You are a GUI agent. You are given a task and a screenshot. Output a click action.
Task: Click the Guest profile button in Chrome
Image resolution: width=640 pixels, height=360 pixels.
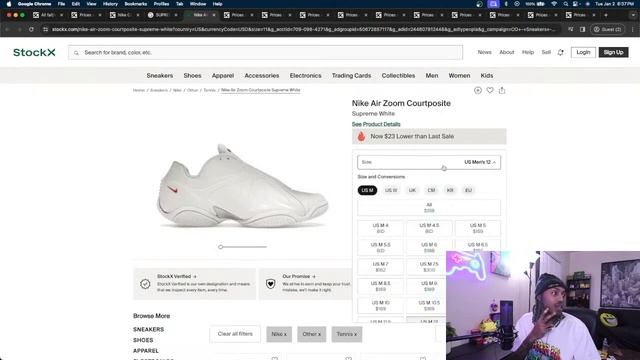coord(607,29)
